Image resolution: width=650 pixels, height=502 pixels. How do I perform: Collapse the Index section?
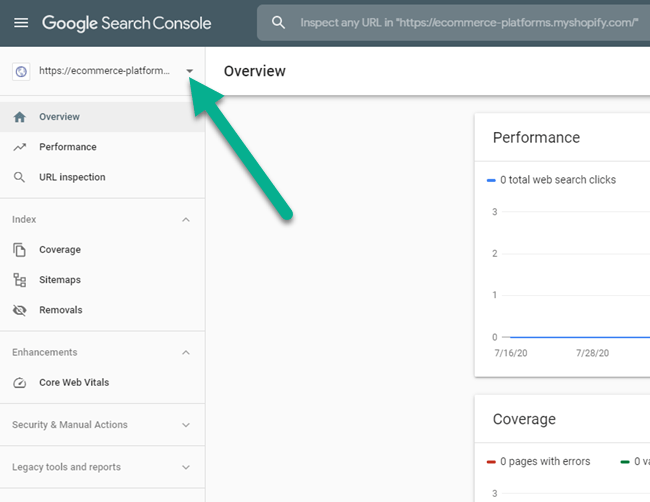tap(186, 219)
